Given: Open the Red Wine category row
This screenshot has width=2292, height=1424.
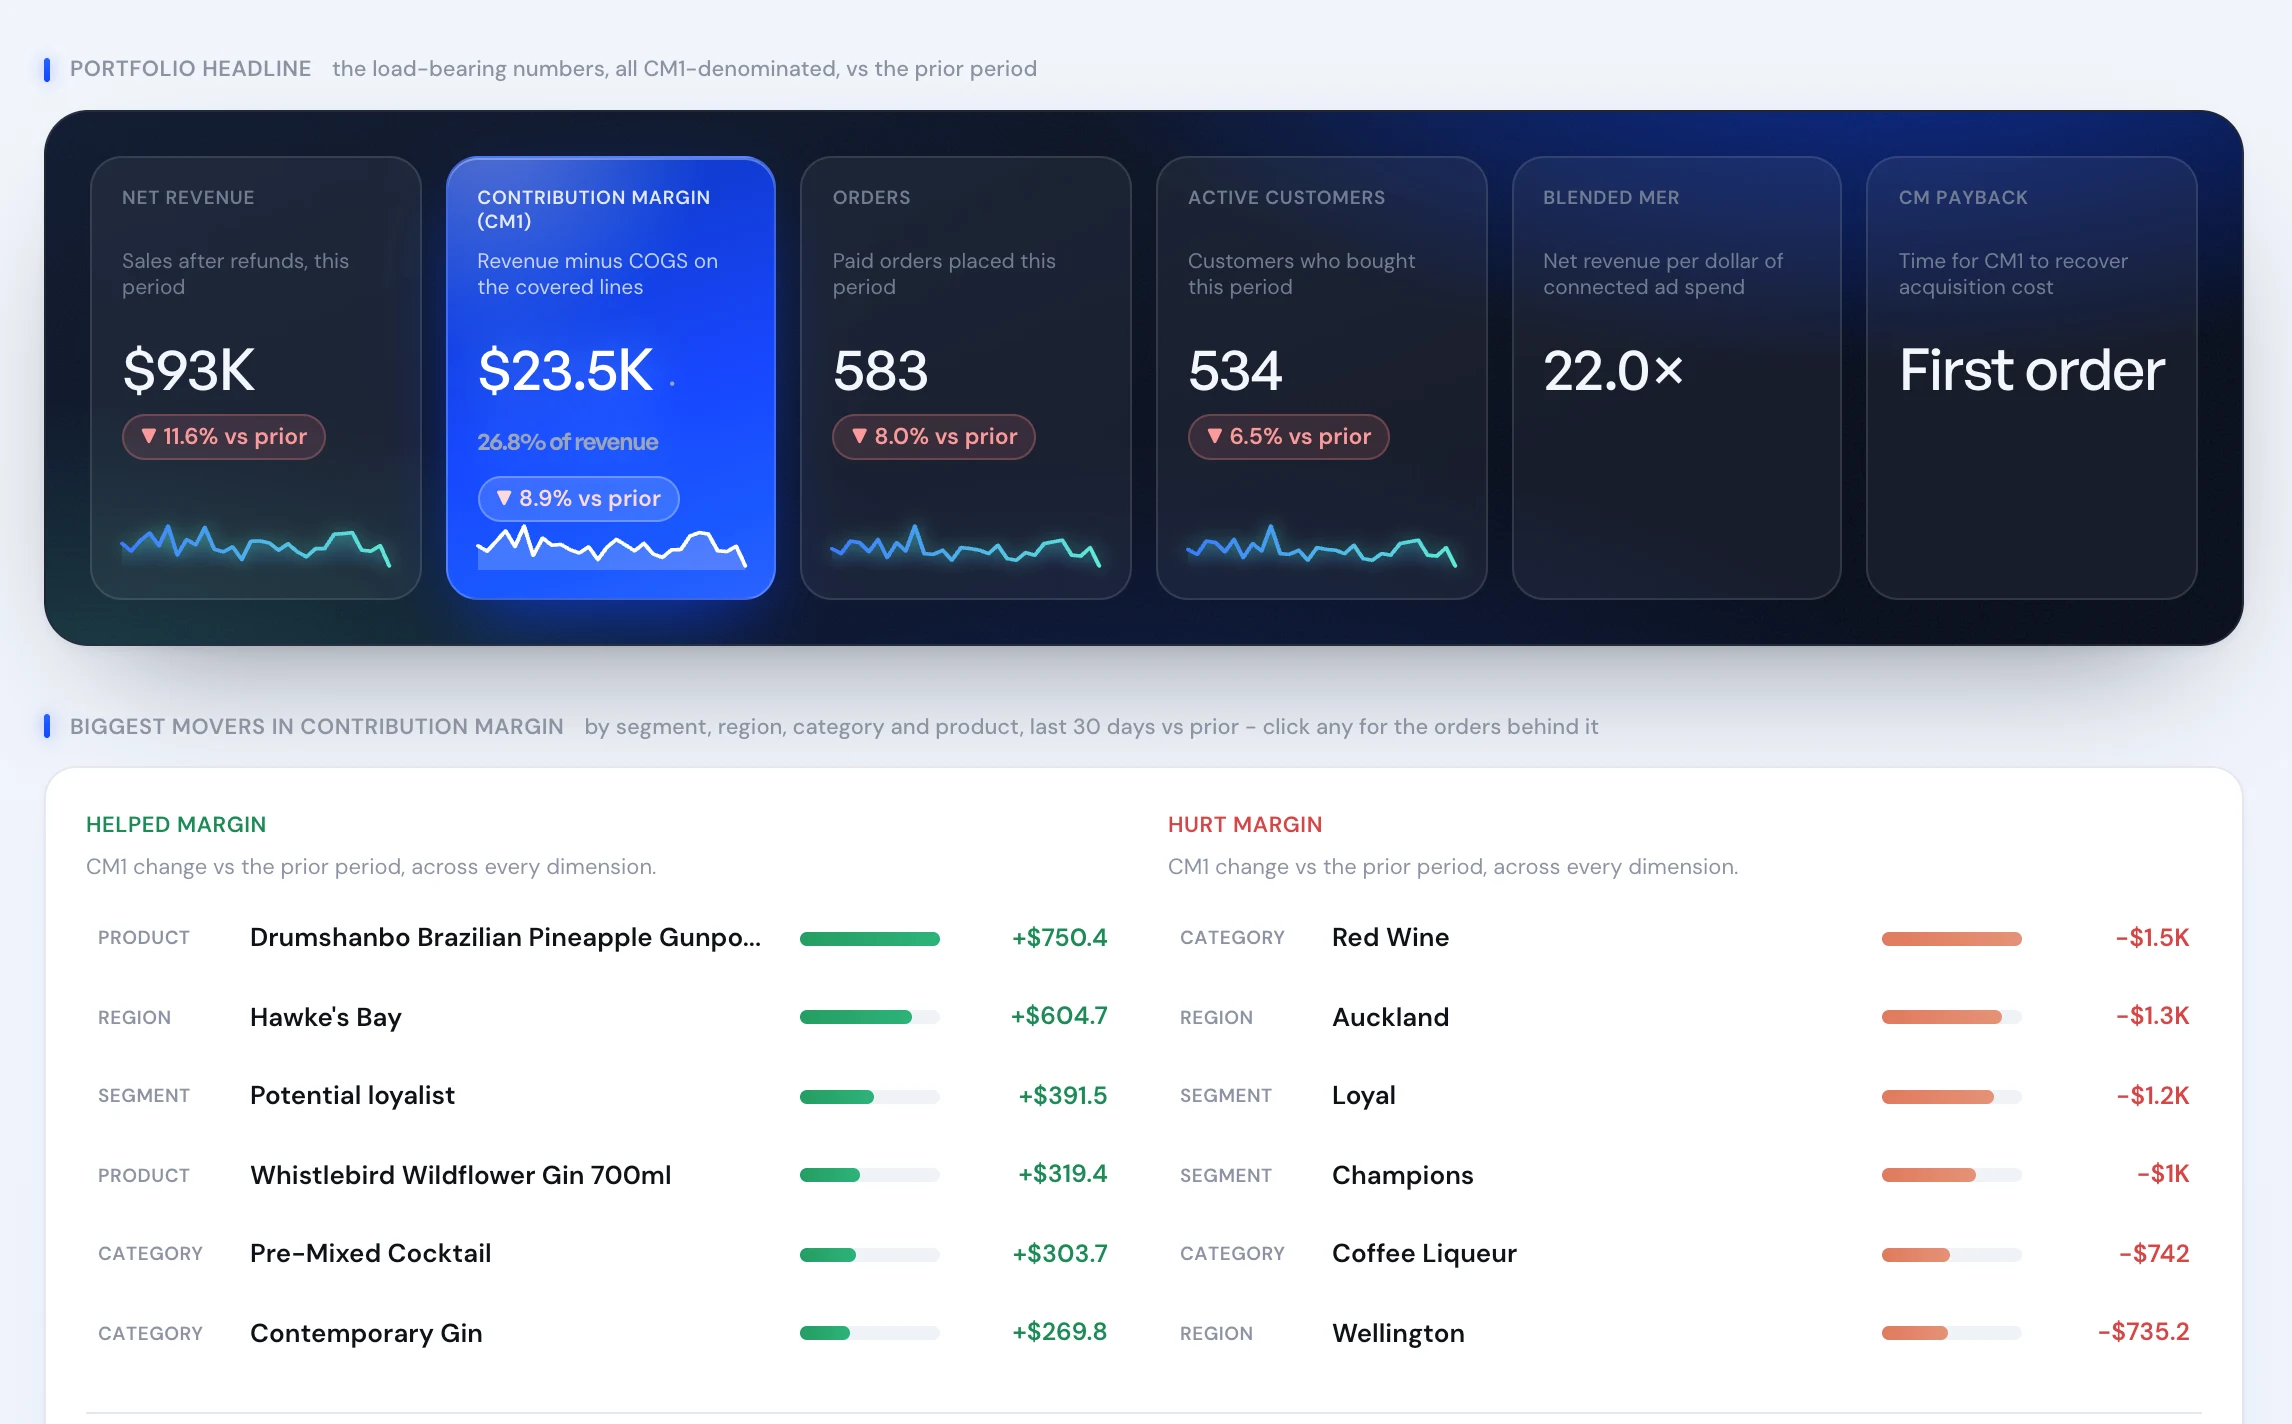Looking at the screenshot, I should pyautogui.click(x=1685, y=938).
